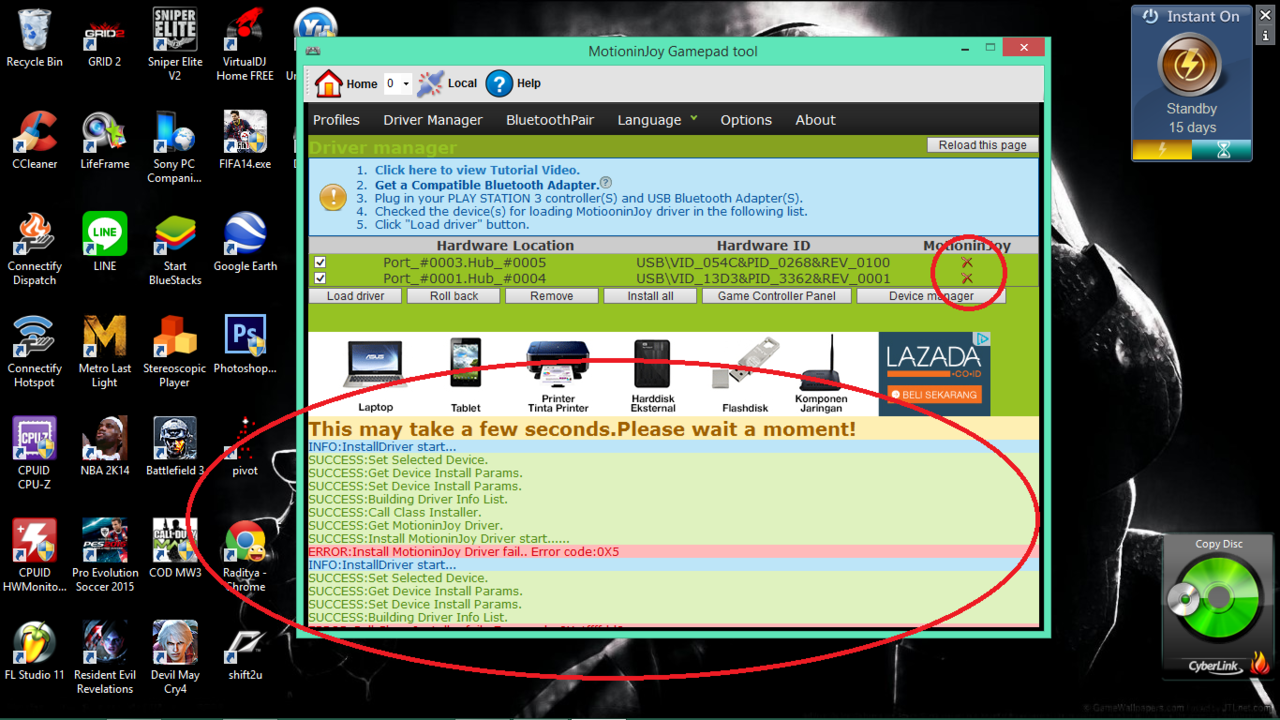Toggle checkbox for Port_#0001.Hub_#0004
Image resolution: width=1280 pixels, height=720 pixels.
(320, 279)
